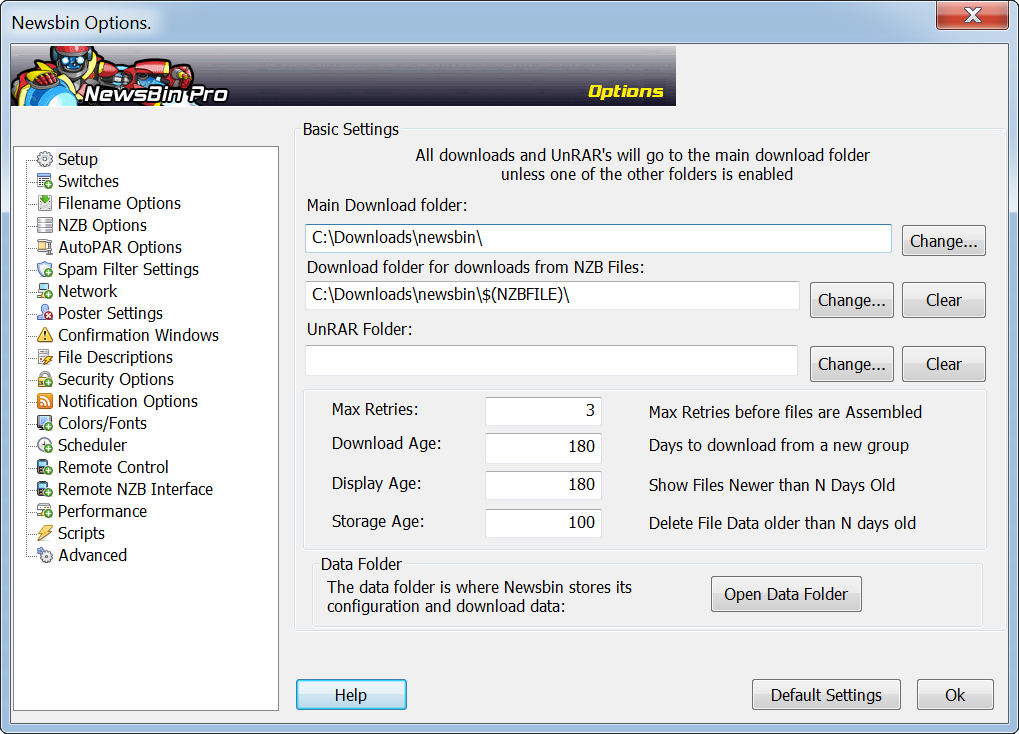
Task: Click the Scheduler clock icon
Action: click(45, 445)
